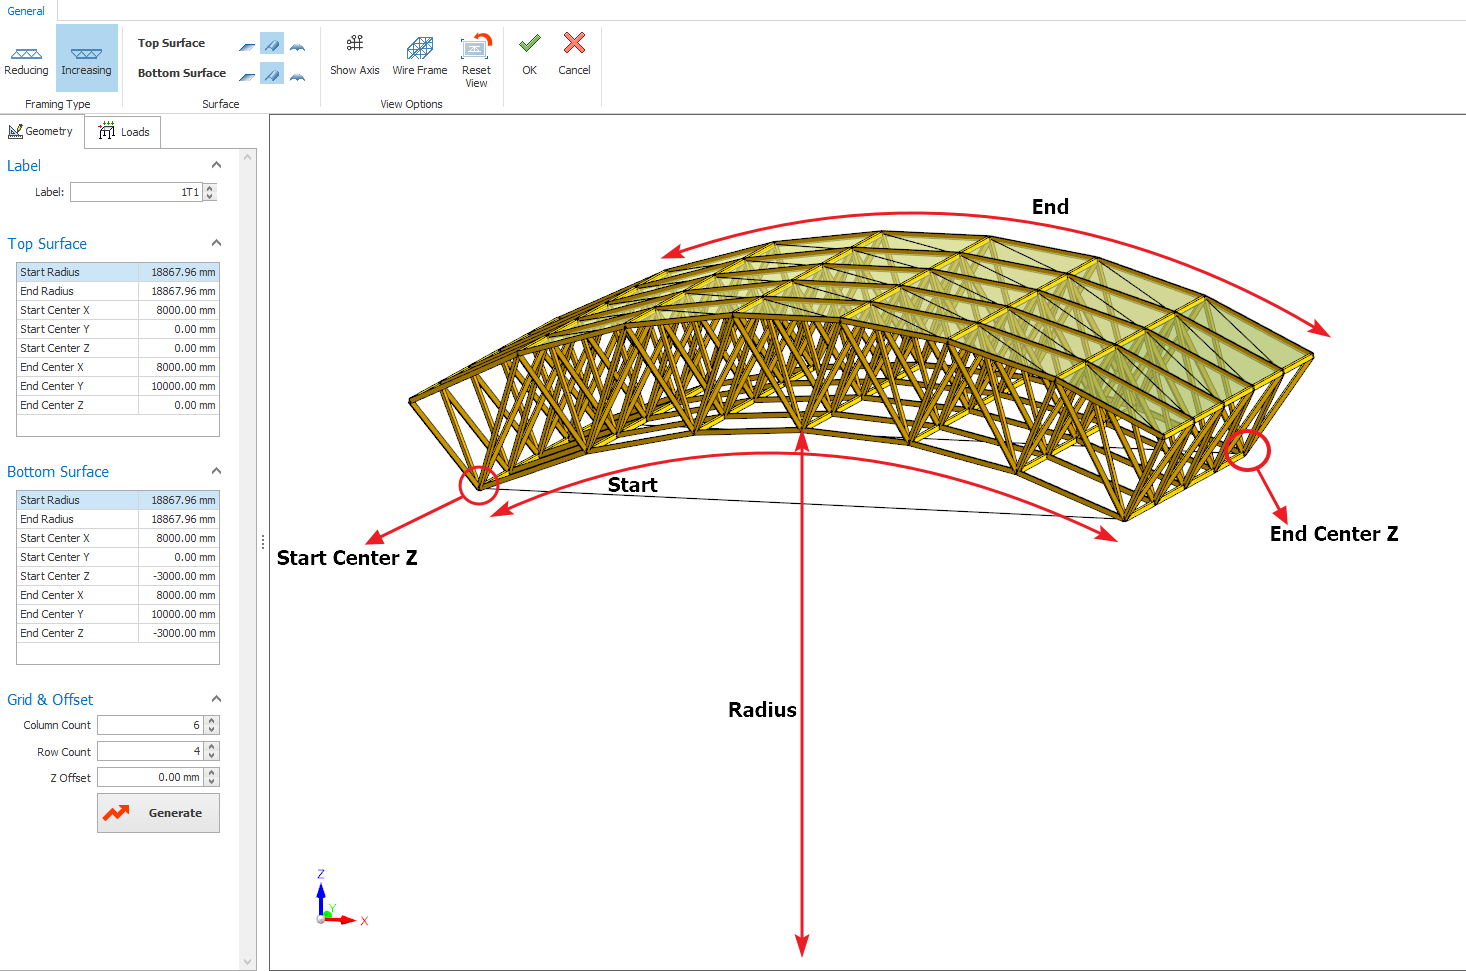Choose flat shape for Top Surface
Image resolution: width=1466 pixels, height=971 pixels.
(x=247, y=45)
